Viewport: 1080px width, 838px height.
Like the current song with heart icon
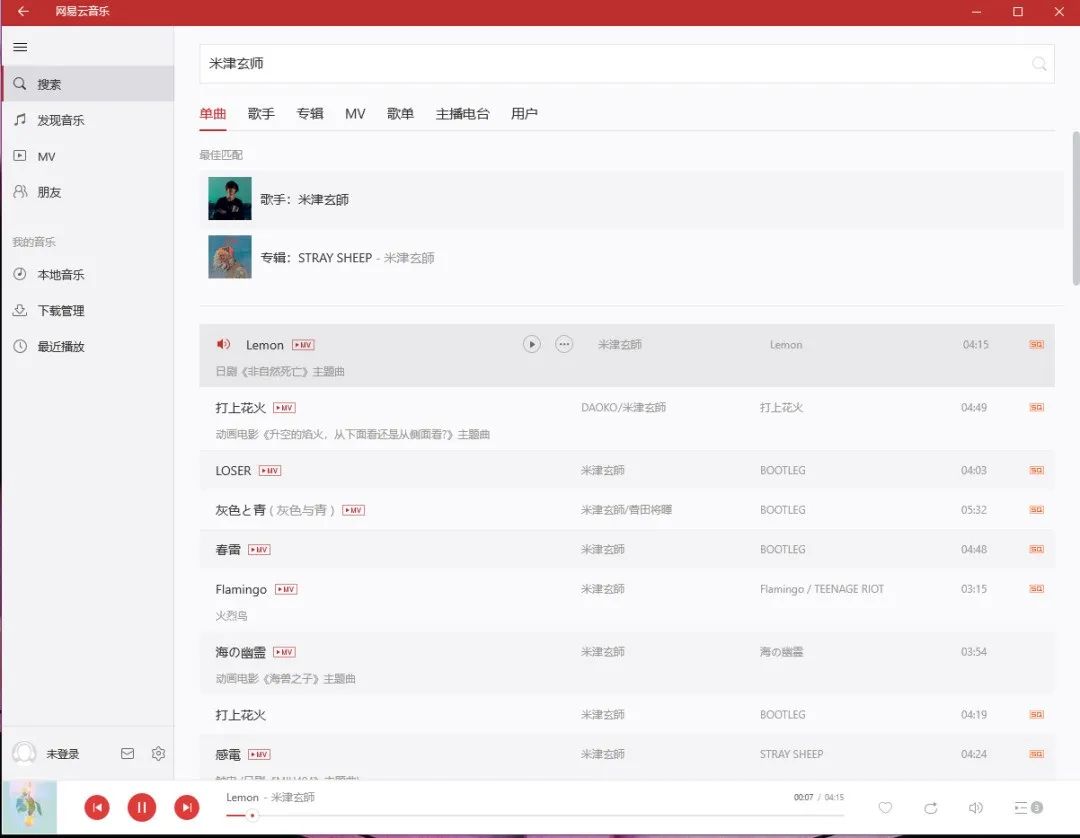point(886,808)
